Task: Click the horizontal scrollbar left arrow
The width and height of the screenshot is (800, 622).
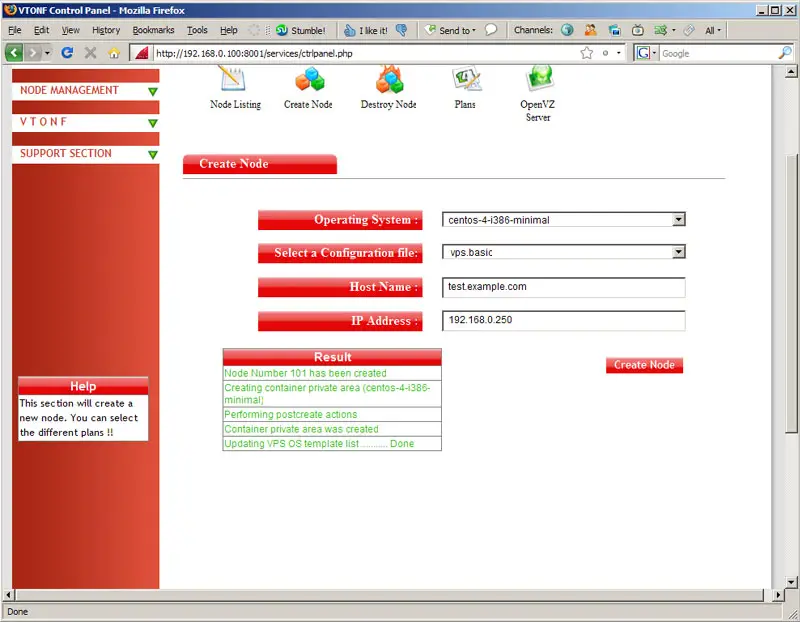Action: click(x=8, y=594)
